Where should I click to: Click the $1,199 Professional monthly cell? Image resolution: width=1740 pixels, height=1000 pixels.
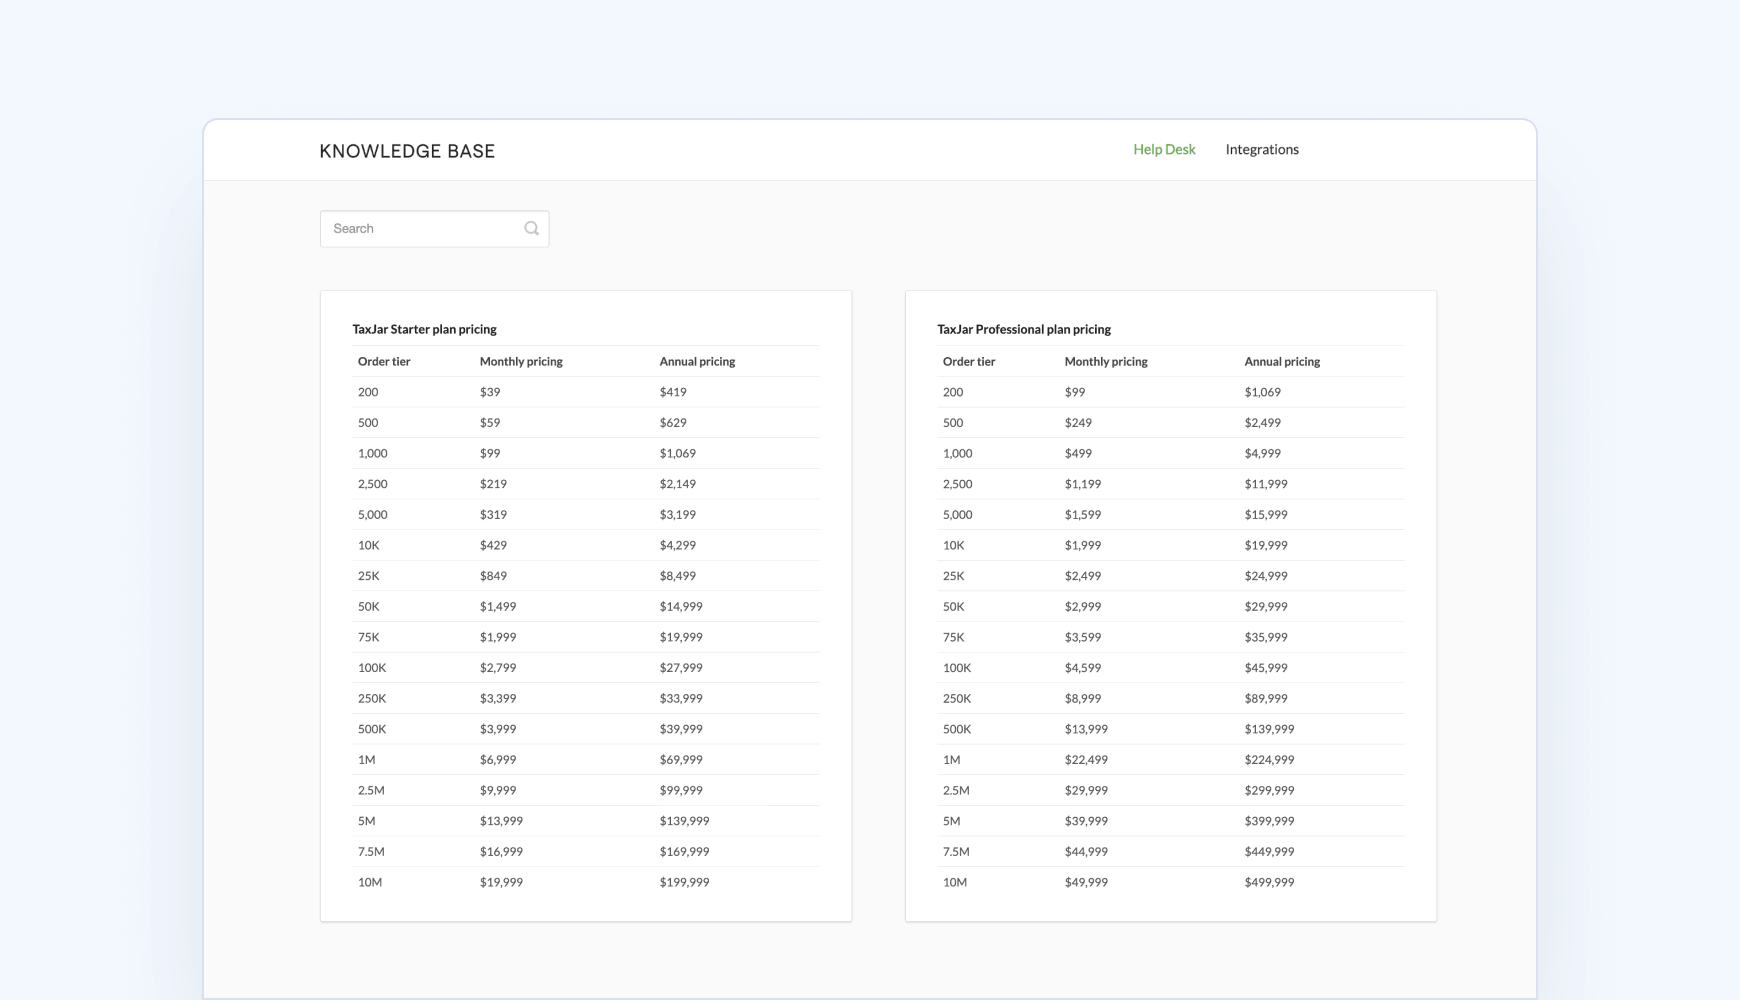[1083, 484]
